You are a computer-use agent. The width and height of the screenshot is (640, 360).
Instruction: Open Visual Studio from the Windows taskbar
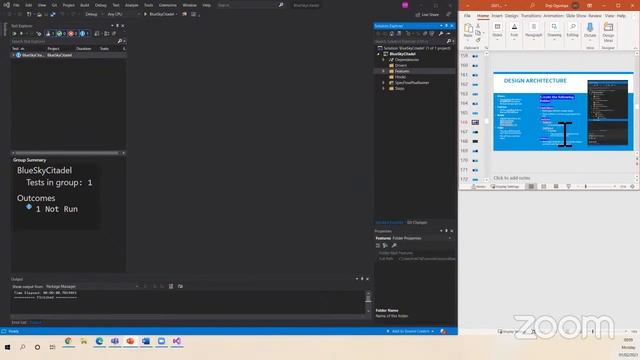point(176,341)
